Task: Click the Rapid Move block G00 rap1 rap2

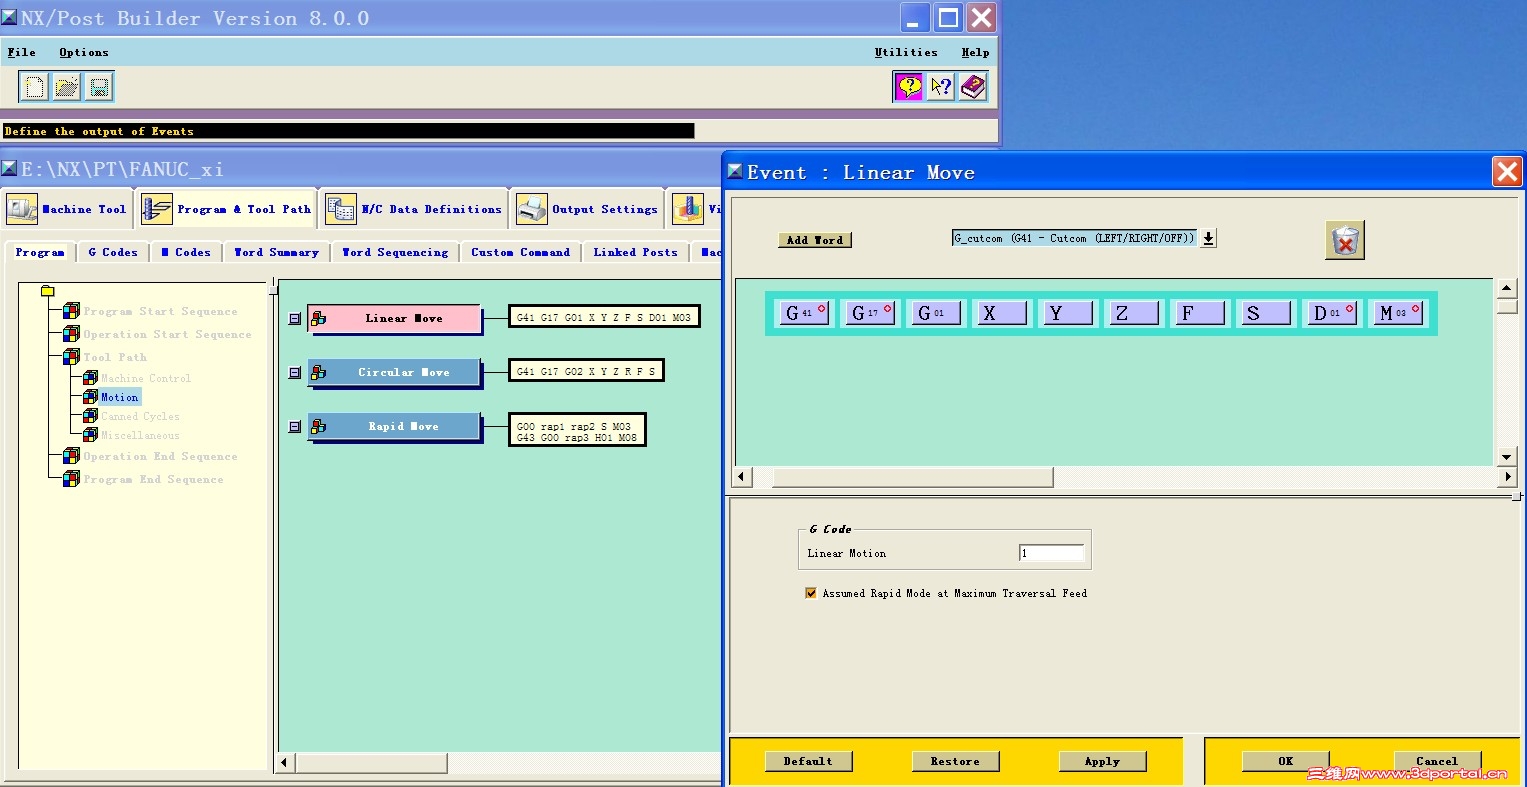Action: coord(577,430)
